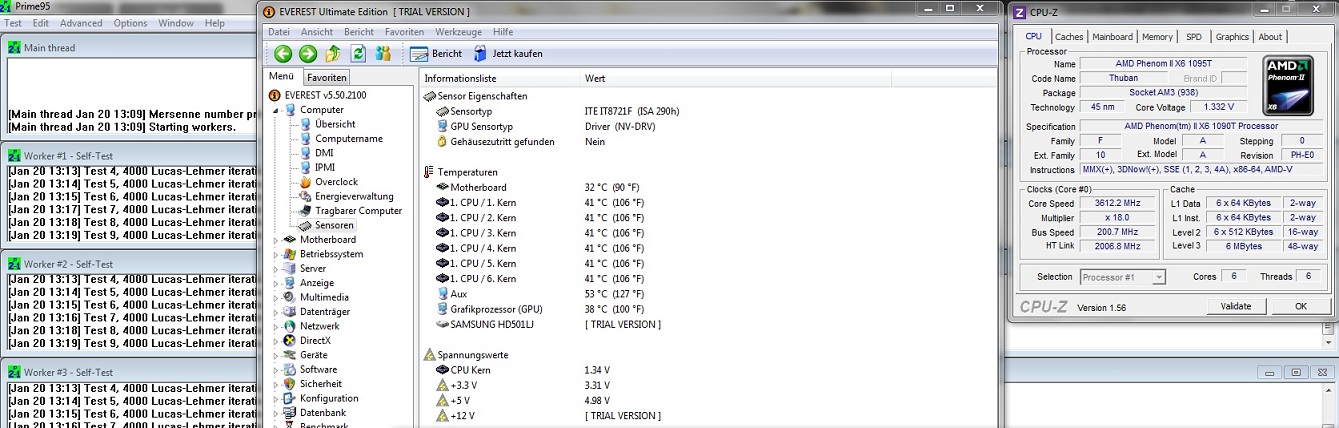Open the Bericht report wizard
This screenshot has height=428, width=1339.
click(x=437, y=54)
